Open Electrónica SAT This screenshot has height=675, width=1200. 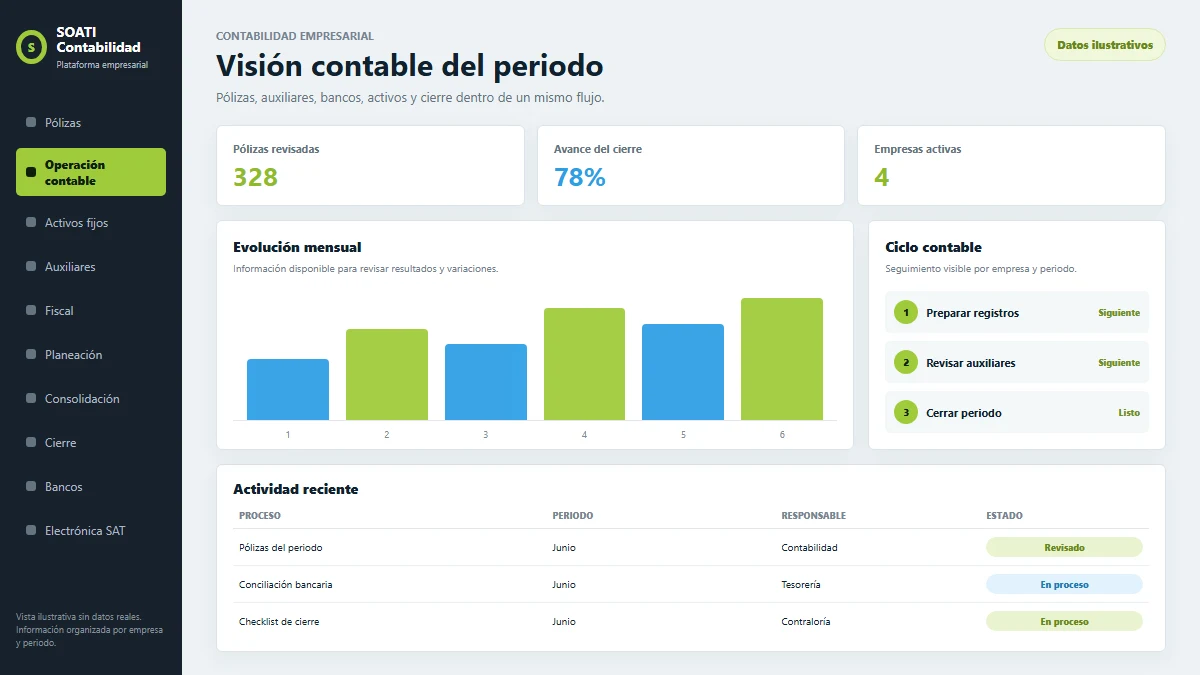91,530
